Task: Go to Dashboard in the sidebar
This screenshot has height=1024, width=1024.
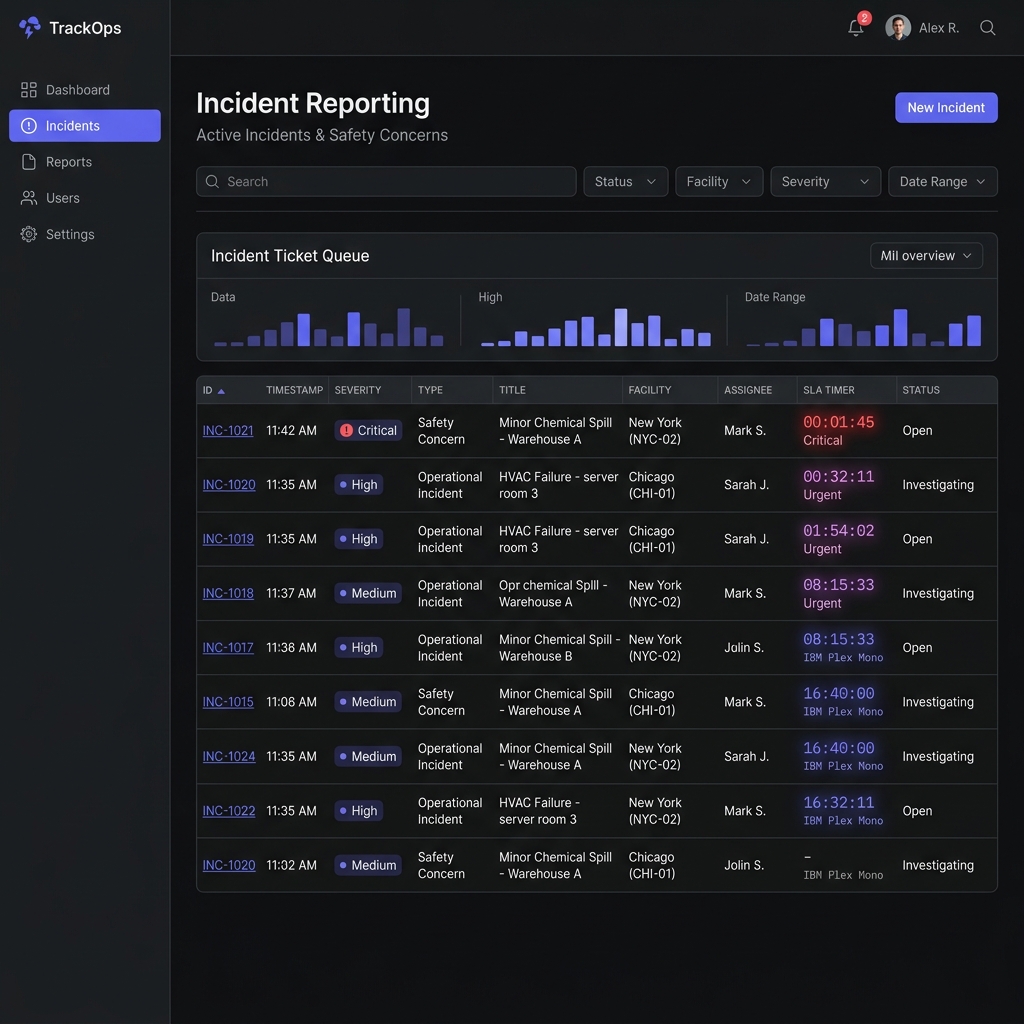Action: [85, 89]
